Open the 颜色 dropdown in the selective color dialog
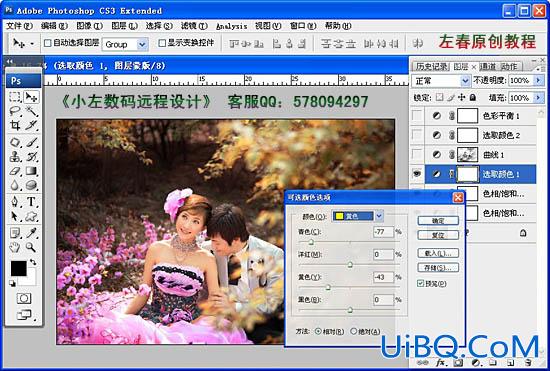The width and height of the screenshot is (550, 371). pos(379,216)
